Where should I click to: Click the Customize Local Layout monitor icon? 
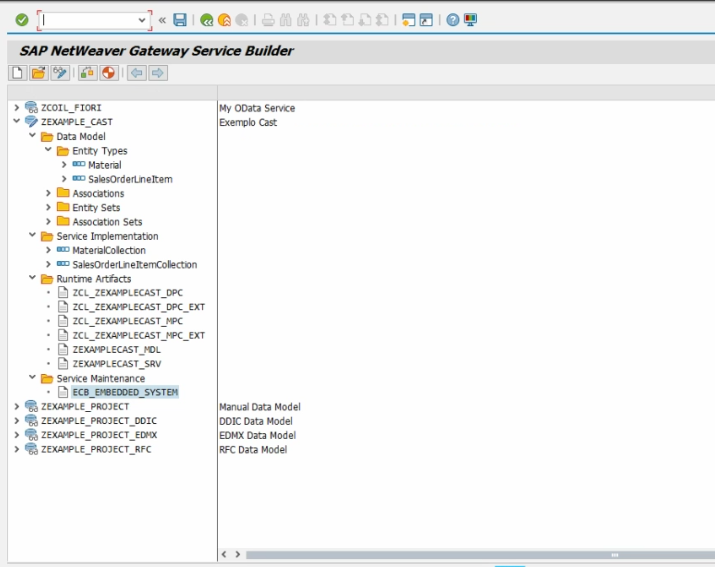pyautogui.click(x=470, y=20)
